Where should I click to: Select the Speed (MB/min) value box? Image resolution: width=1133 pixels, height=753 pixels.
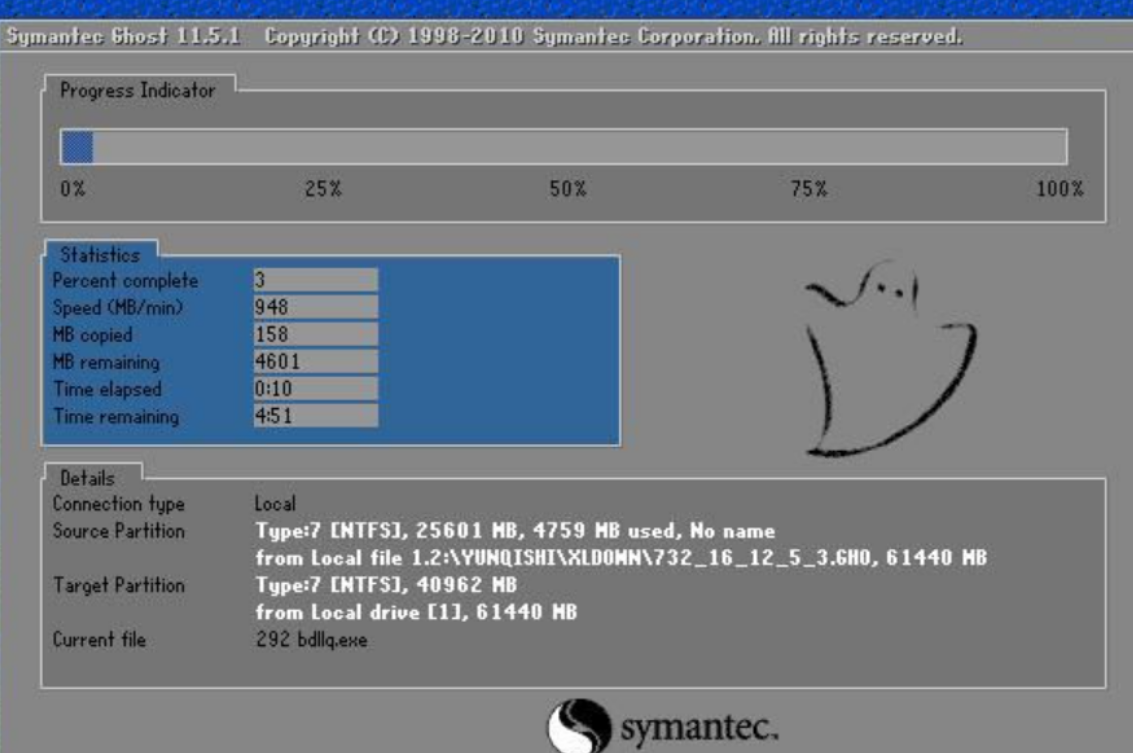[x=315, y=308]
